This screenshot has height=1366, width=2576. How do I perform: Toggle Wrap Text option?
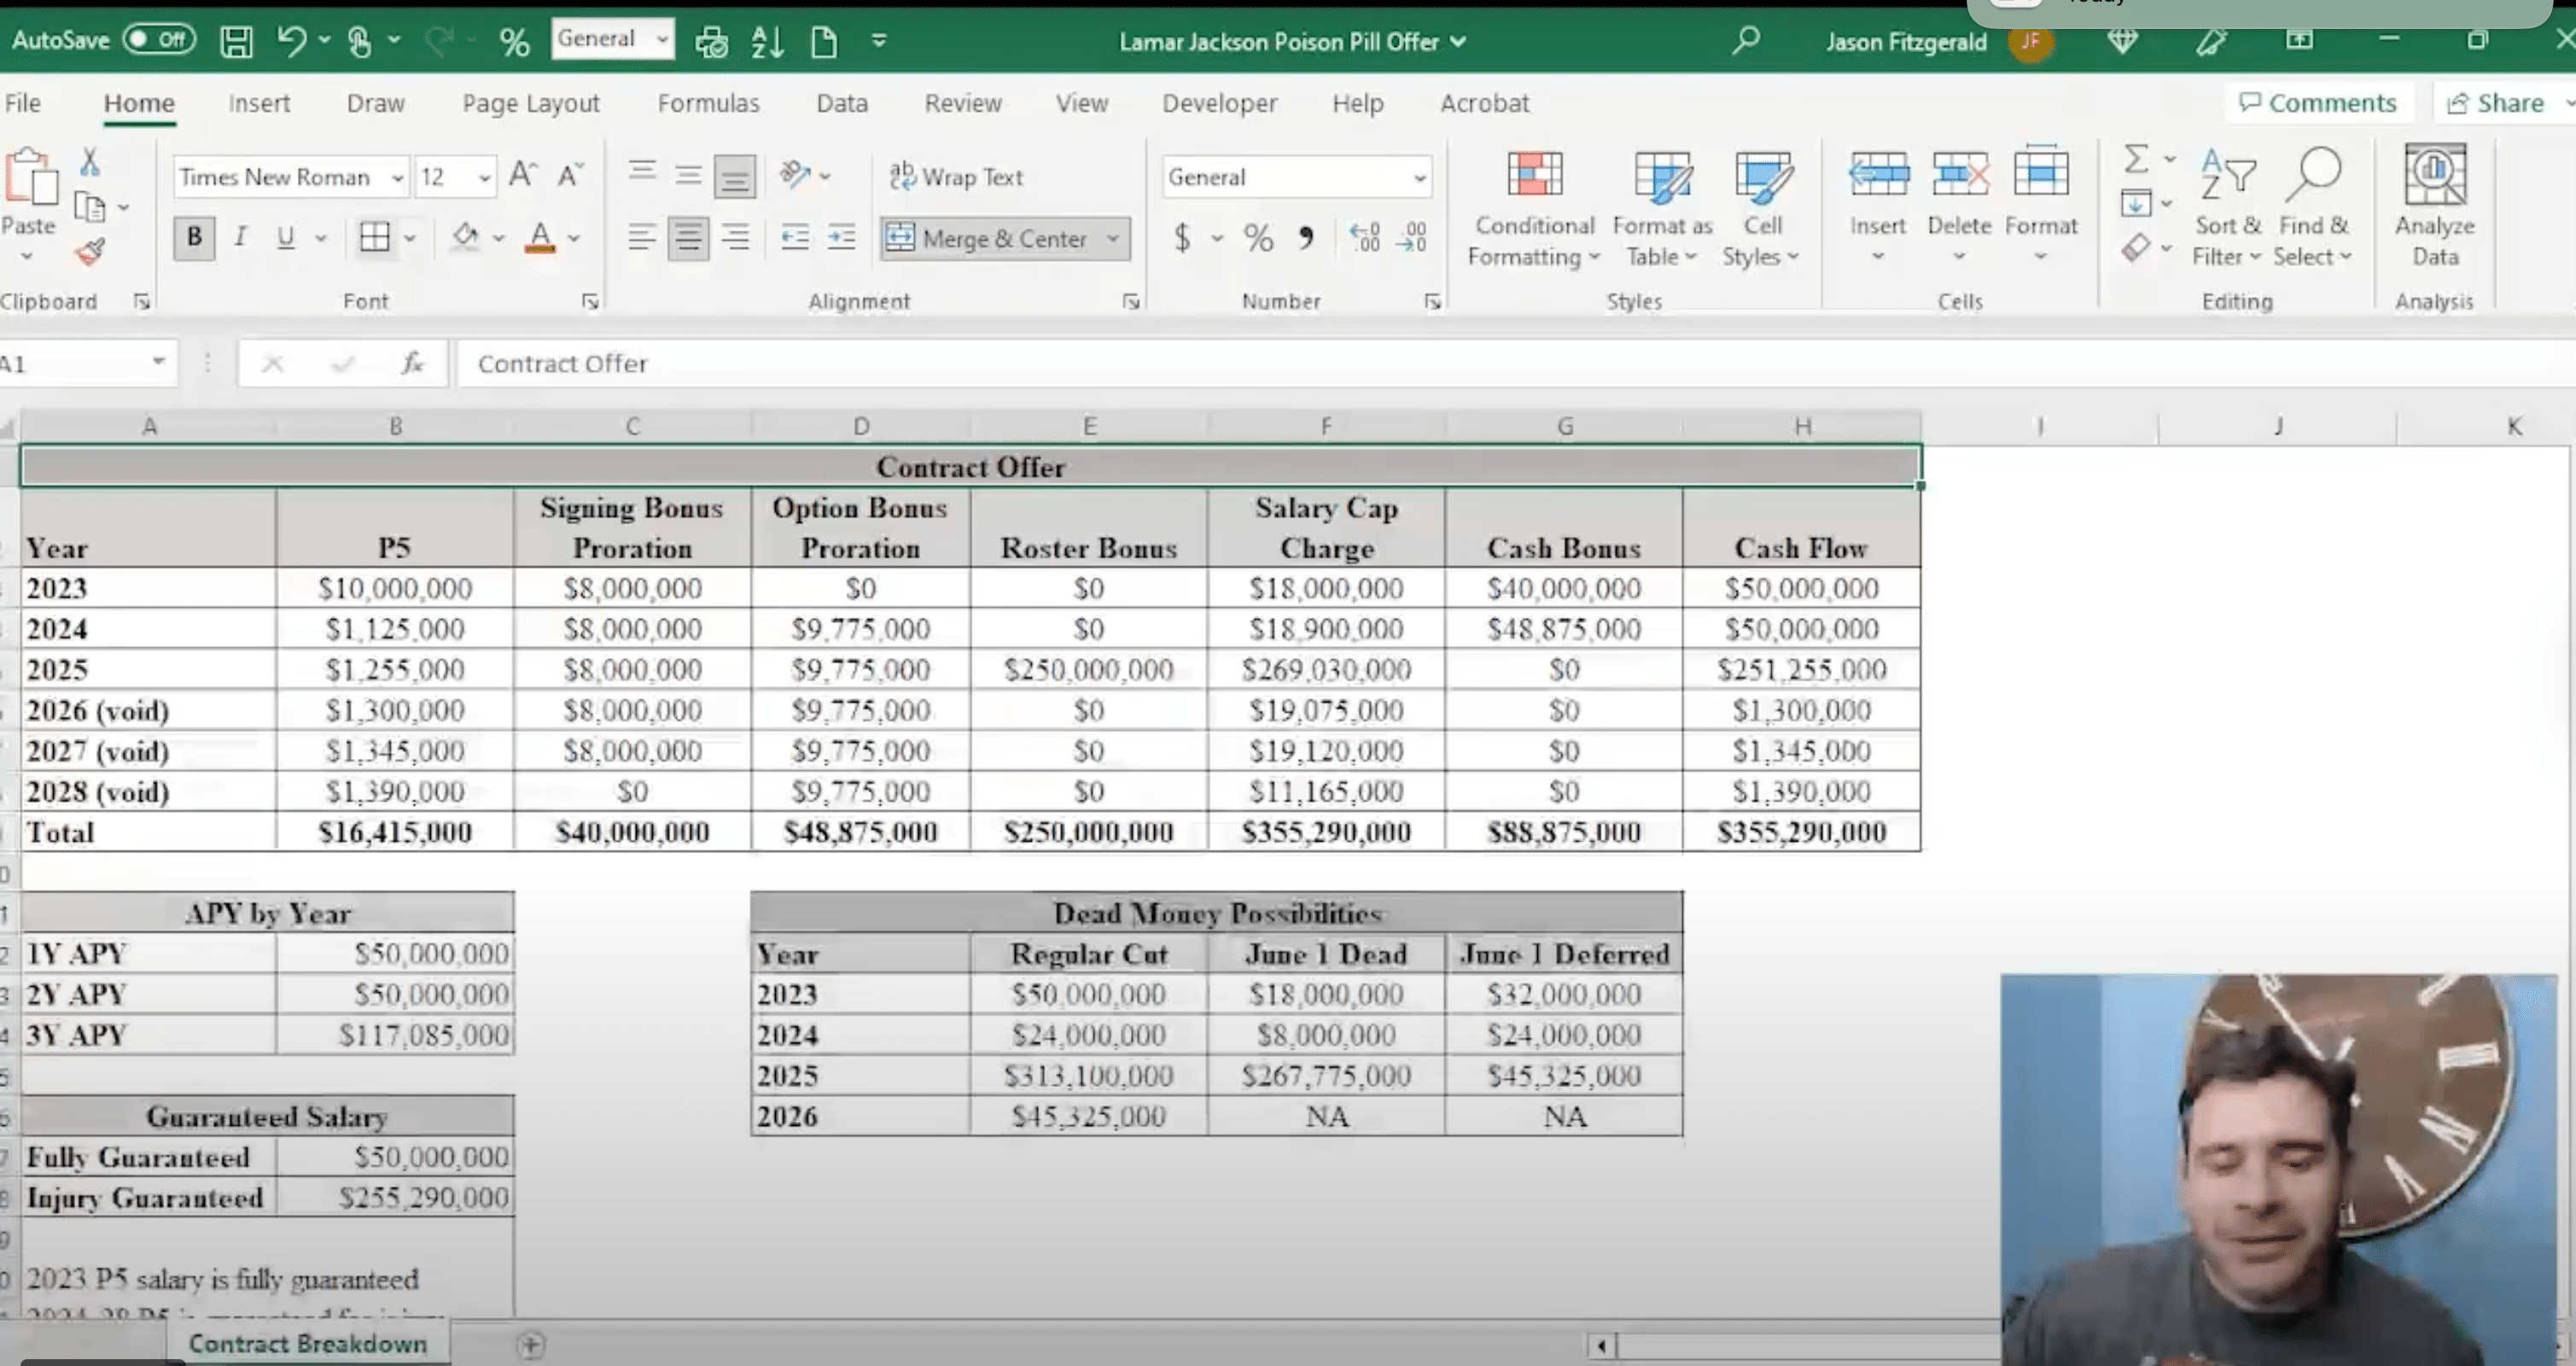tap(956, 177)
